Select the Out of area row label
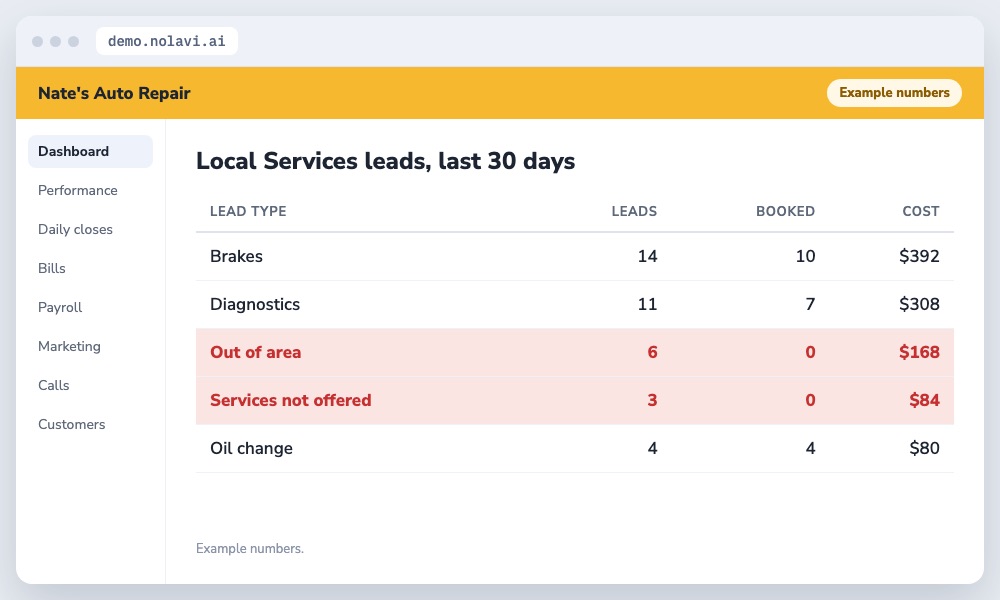The height and width of the screenshot is (600, 1000). tap(256, 352)
